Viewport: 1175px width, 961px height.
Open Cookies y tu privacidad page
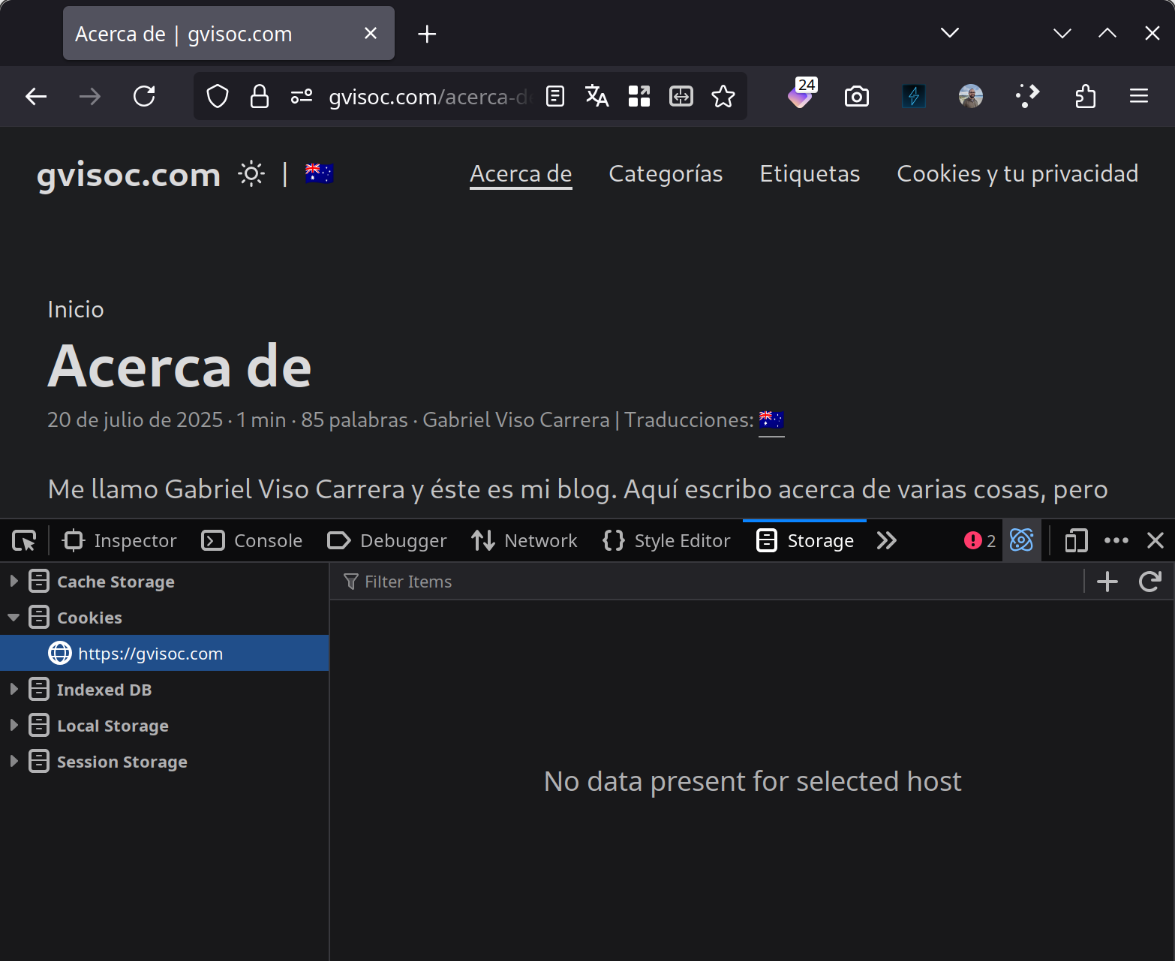click(x=1018, y=174)
